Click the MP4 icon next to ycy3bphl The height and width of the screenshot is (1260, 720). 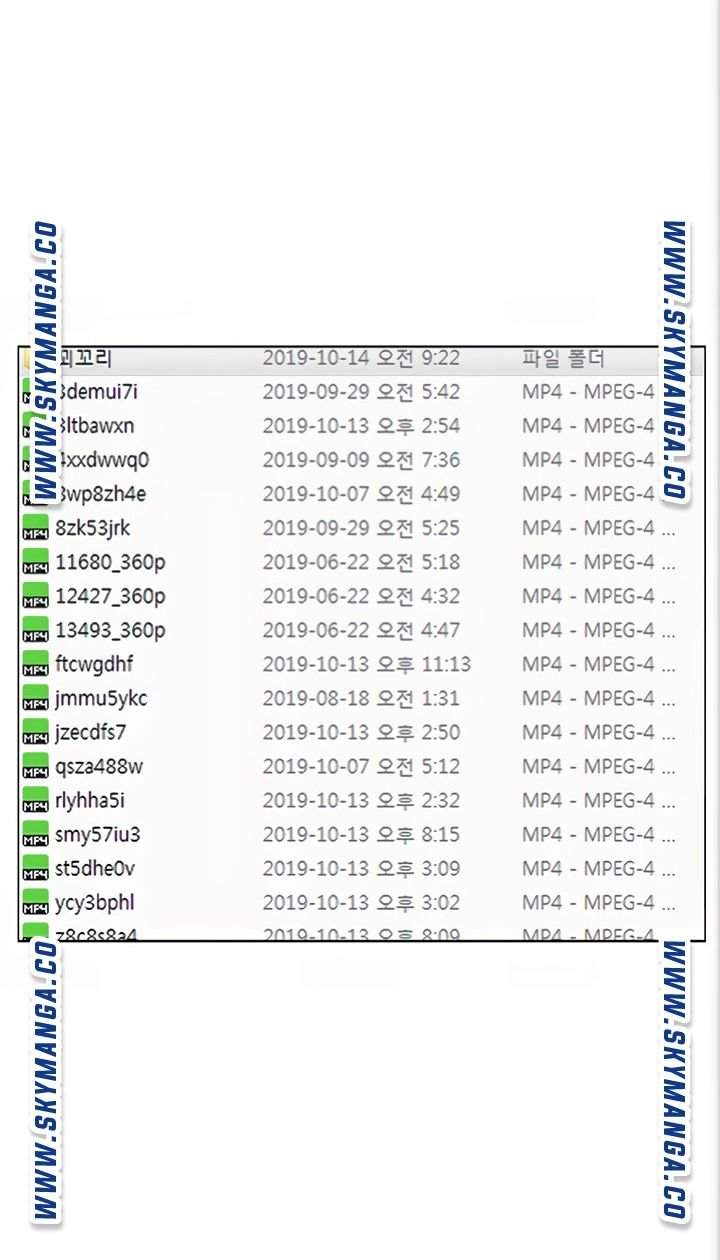(35, 903)
